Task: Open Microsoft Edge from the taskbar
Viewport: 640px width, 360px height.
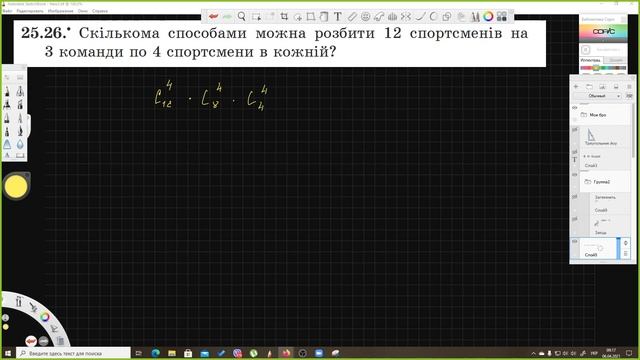Action: [x=156, y=353]
